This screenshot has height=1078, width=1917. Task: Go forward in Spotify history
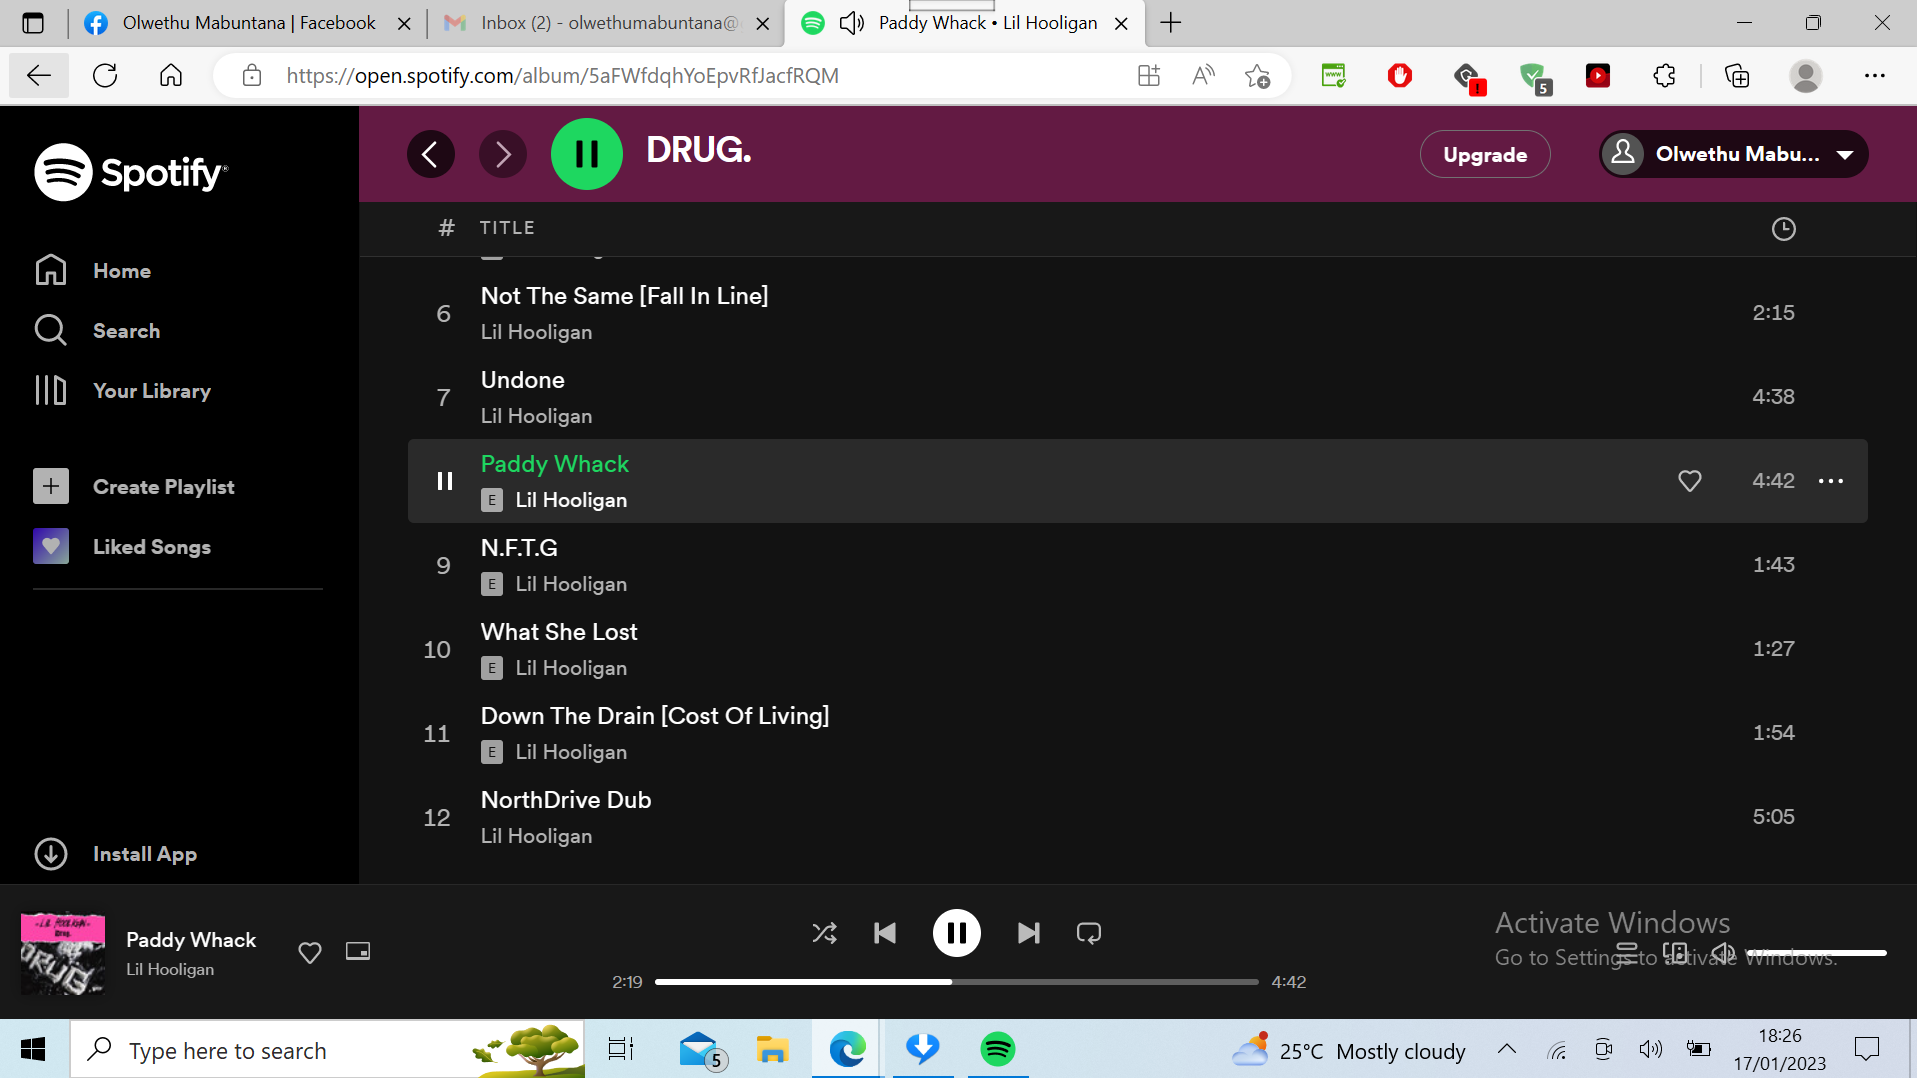point(503,154)
